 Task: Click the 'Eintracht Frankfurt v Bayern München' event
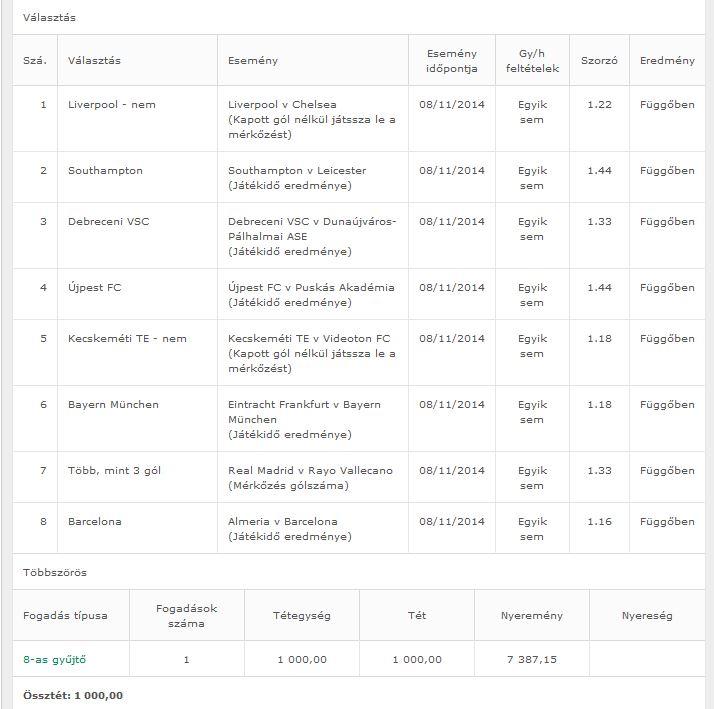[x=304, y=411]
